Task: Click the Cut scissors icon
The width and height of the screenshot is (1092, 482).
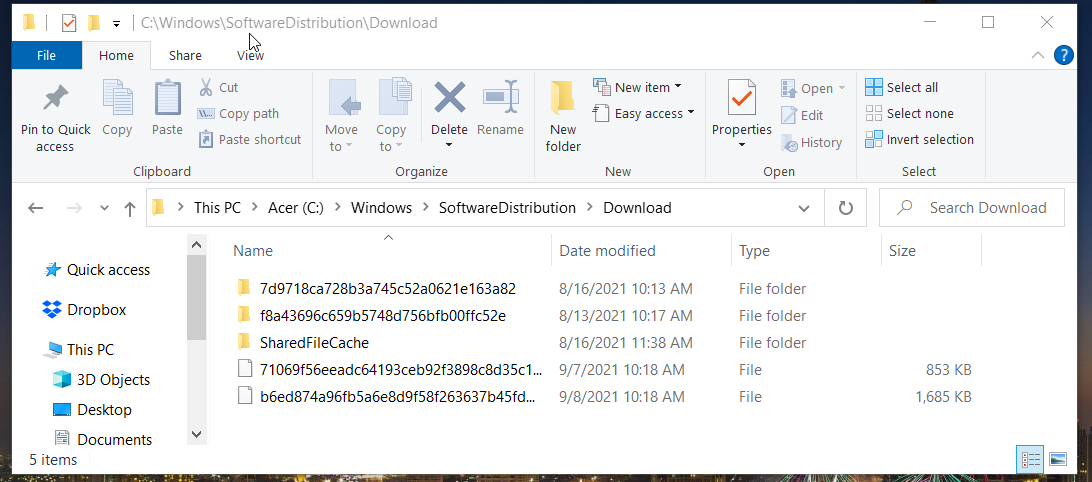Action: click(206, 87)
